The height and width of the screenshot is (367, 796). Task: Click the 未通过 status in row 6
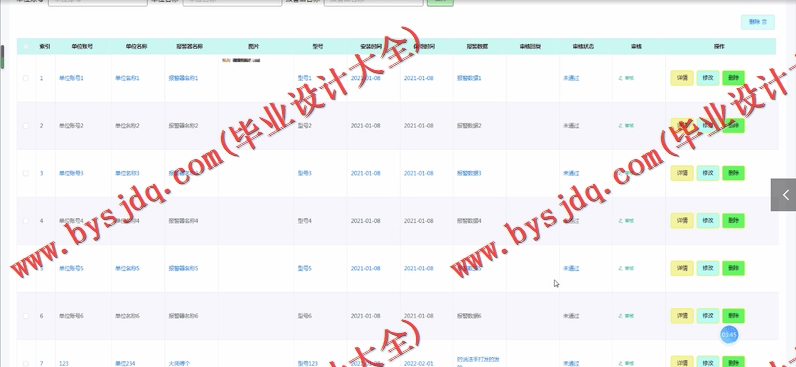coord(571,316)
